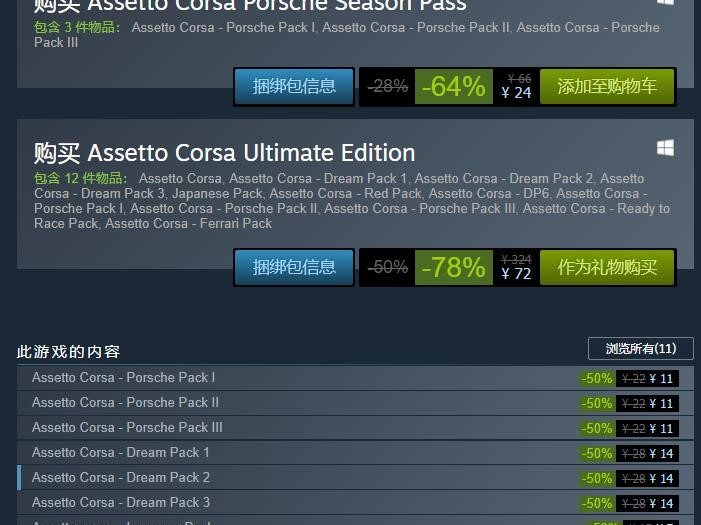Click -78% discount badge on Ultimate Edition
The width and height of the screenshot is (701, 525).
coord(454,267)
